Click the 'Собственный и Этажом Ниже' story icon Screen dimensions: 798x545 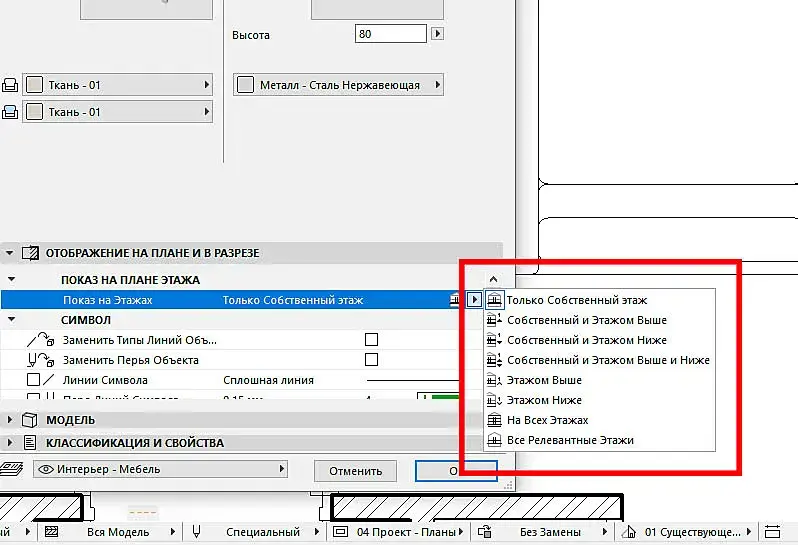pos(494,340)
